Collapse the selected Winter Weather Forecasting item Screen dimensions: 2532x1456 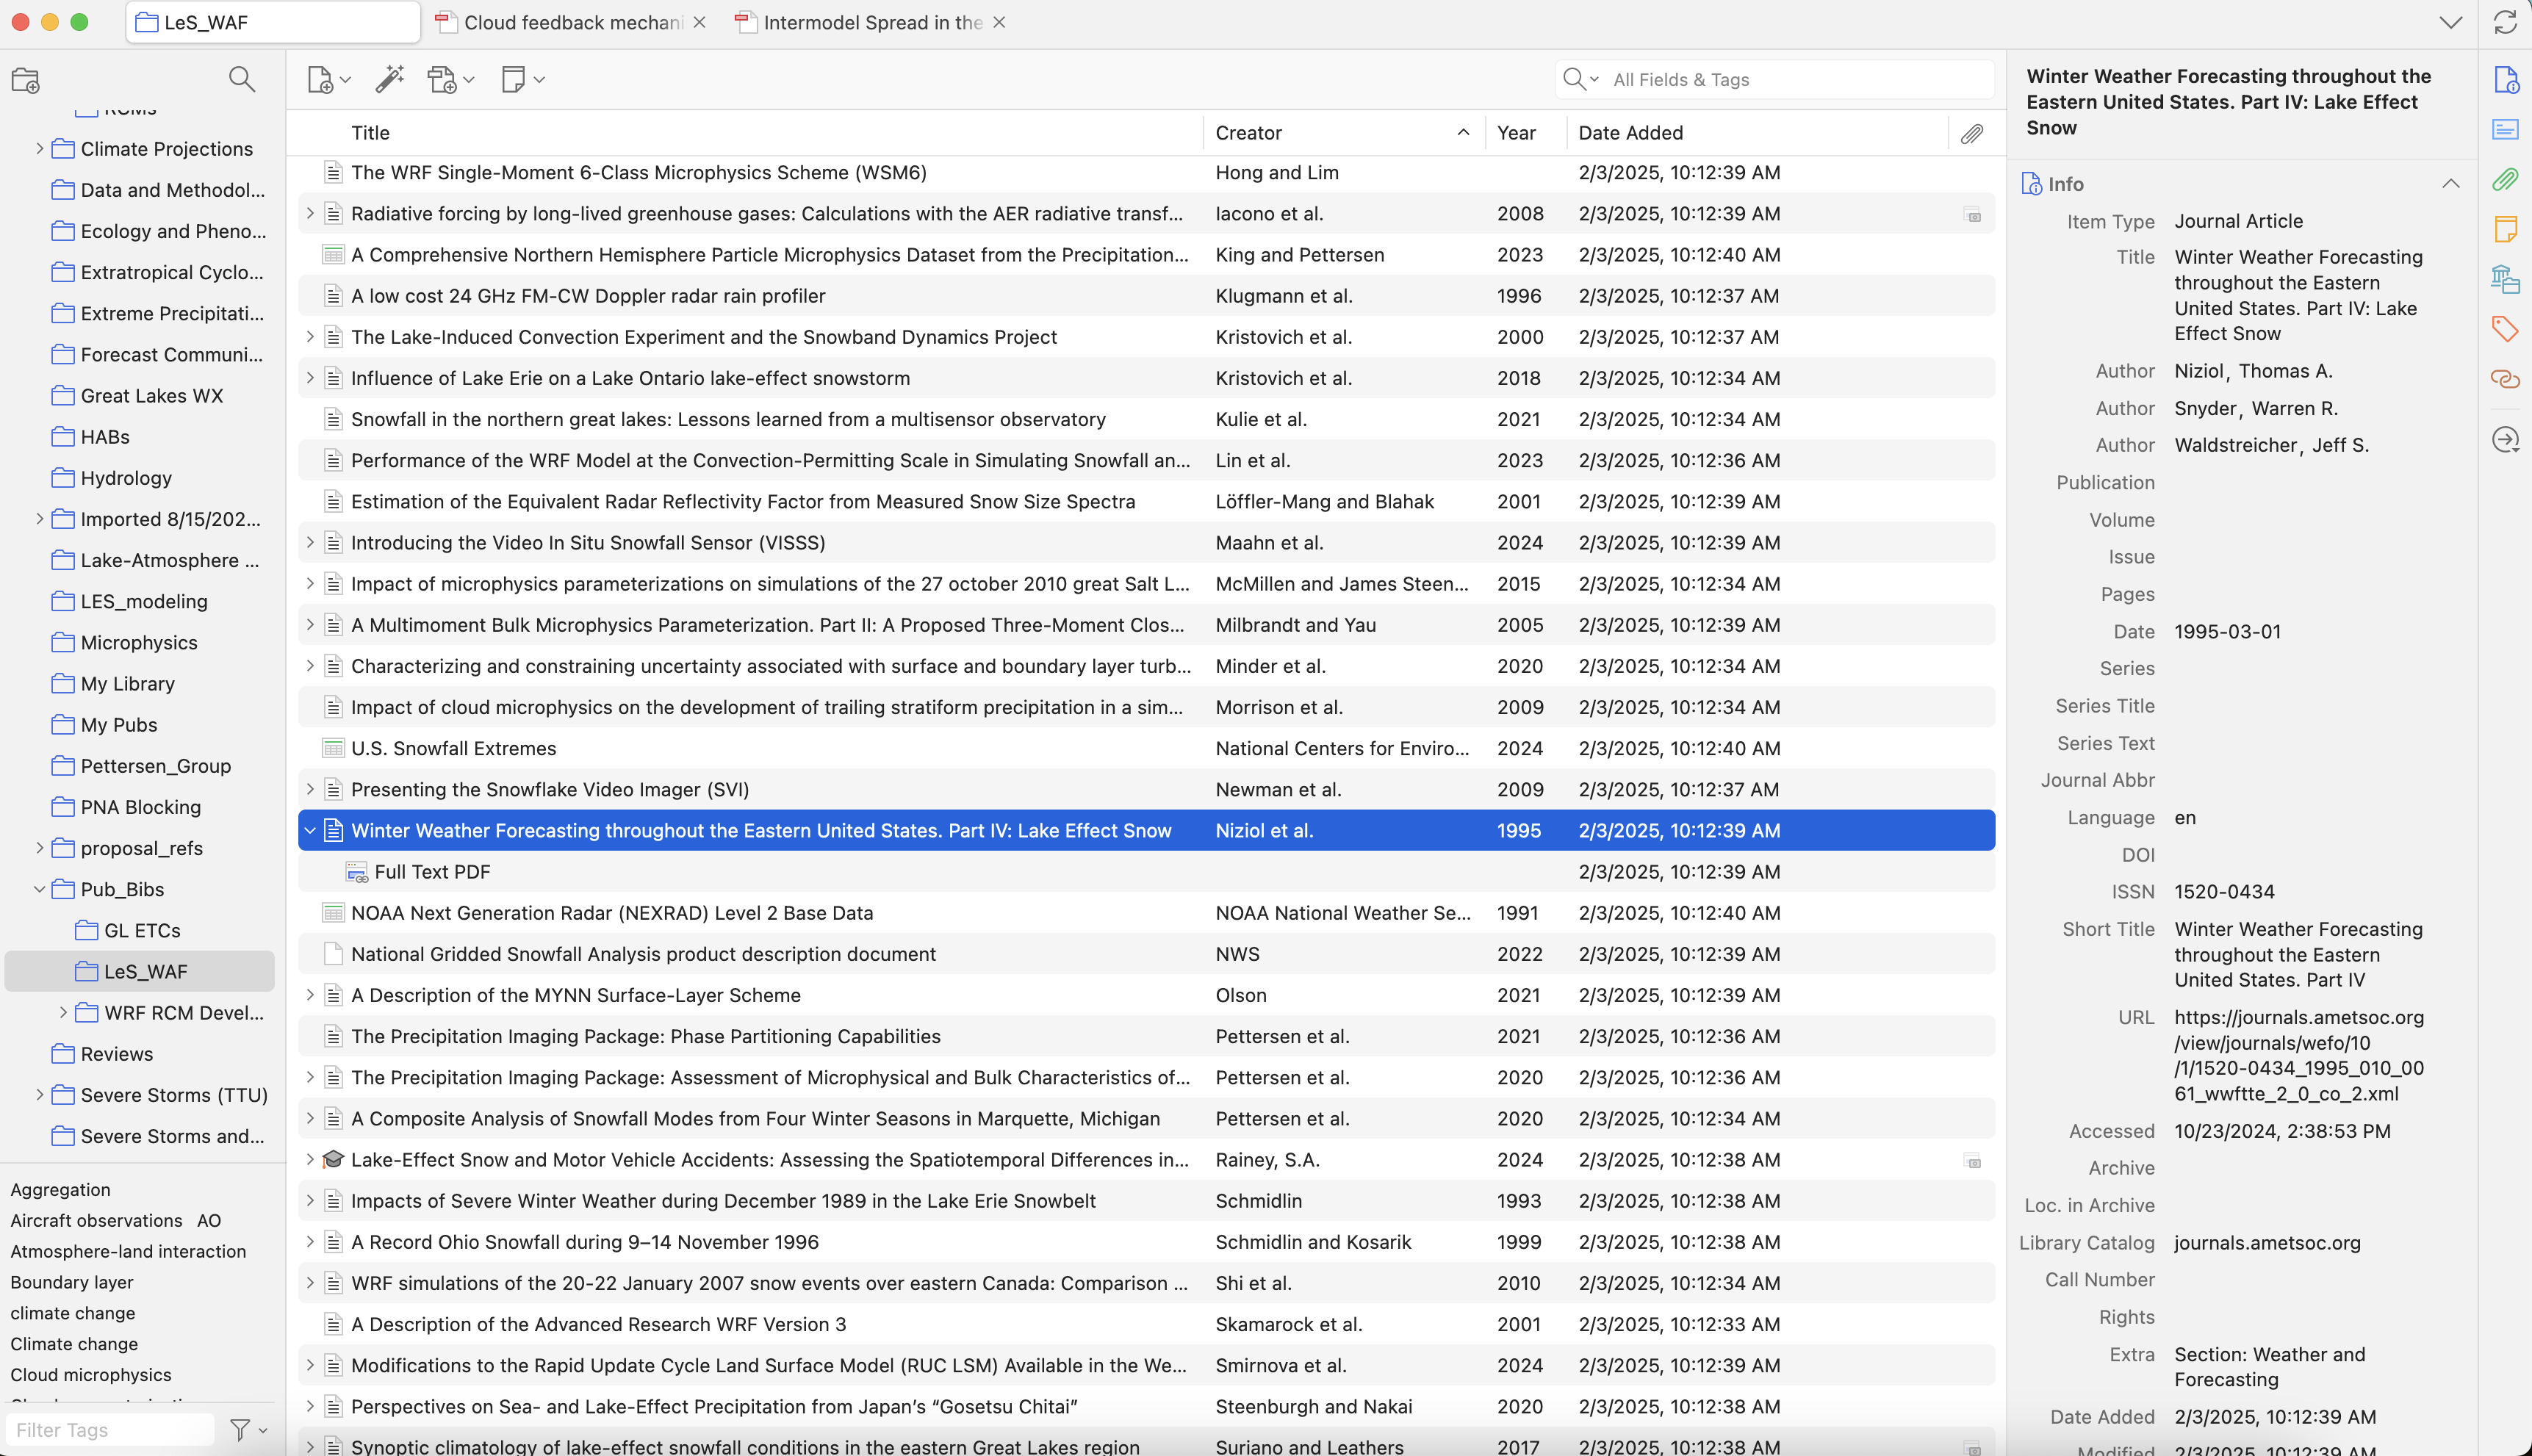tap(310, 831)
